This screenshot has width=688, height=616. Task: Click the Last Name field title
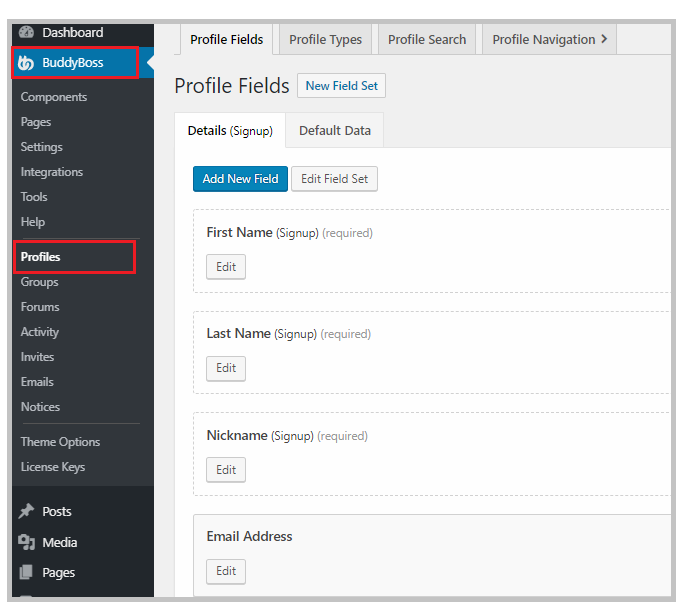pos(238,333)
